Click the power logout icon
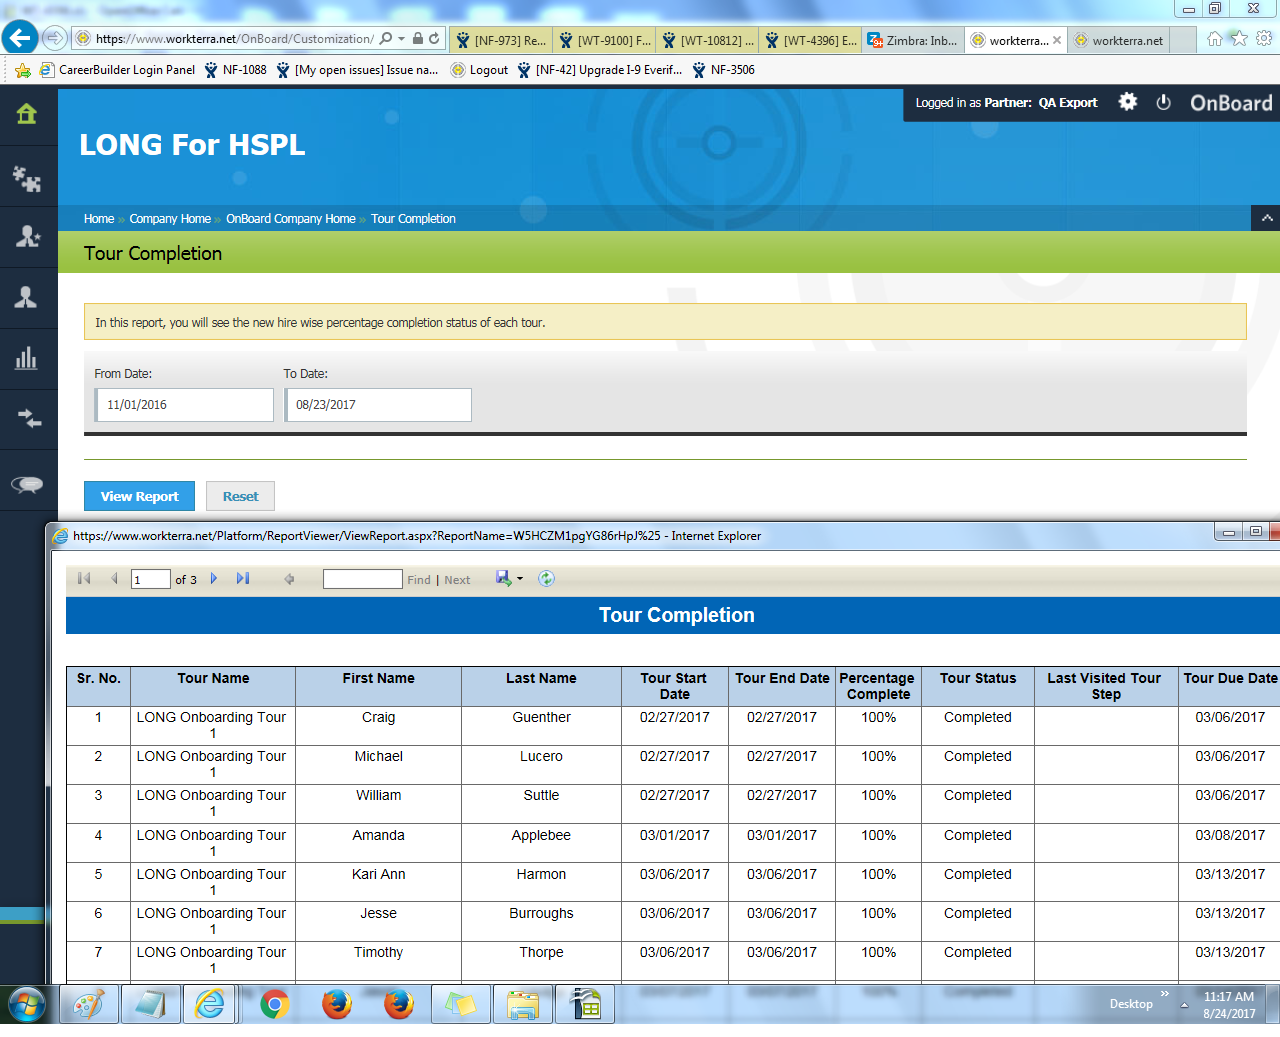1280x1037 pixels. (1163, 102)
